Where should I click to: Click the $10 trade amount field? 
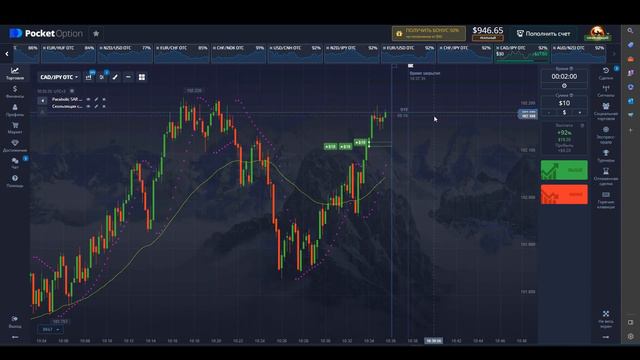(564, 103)
